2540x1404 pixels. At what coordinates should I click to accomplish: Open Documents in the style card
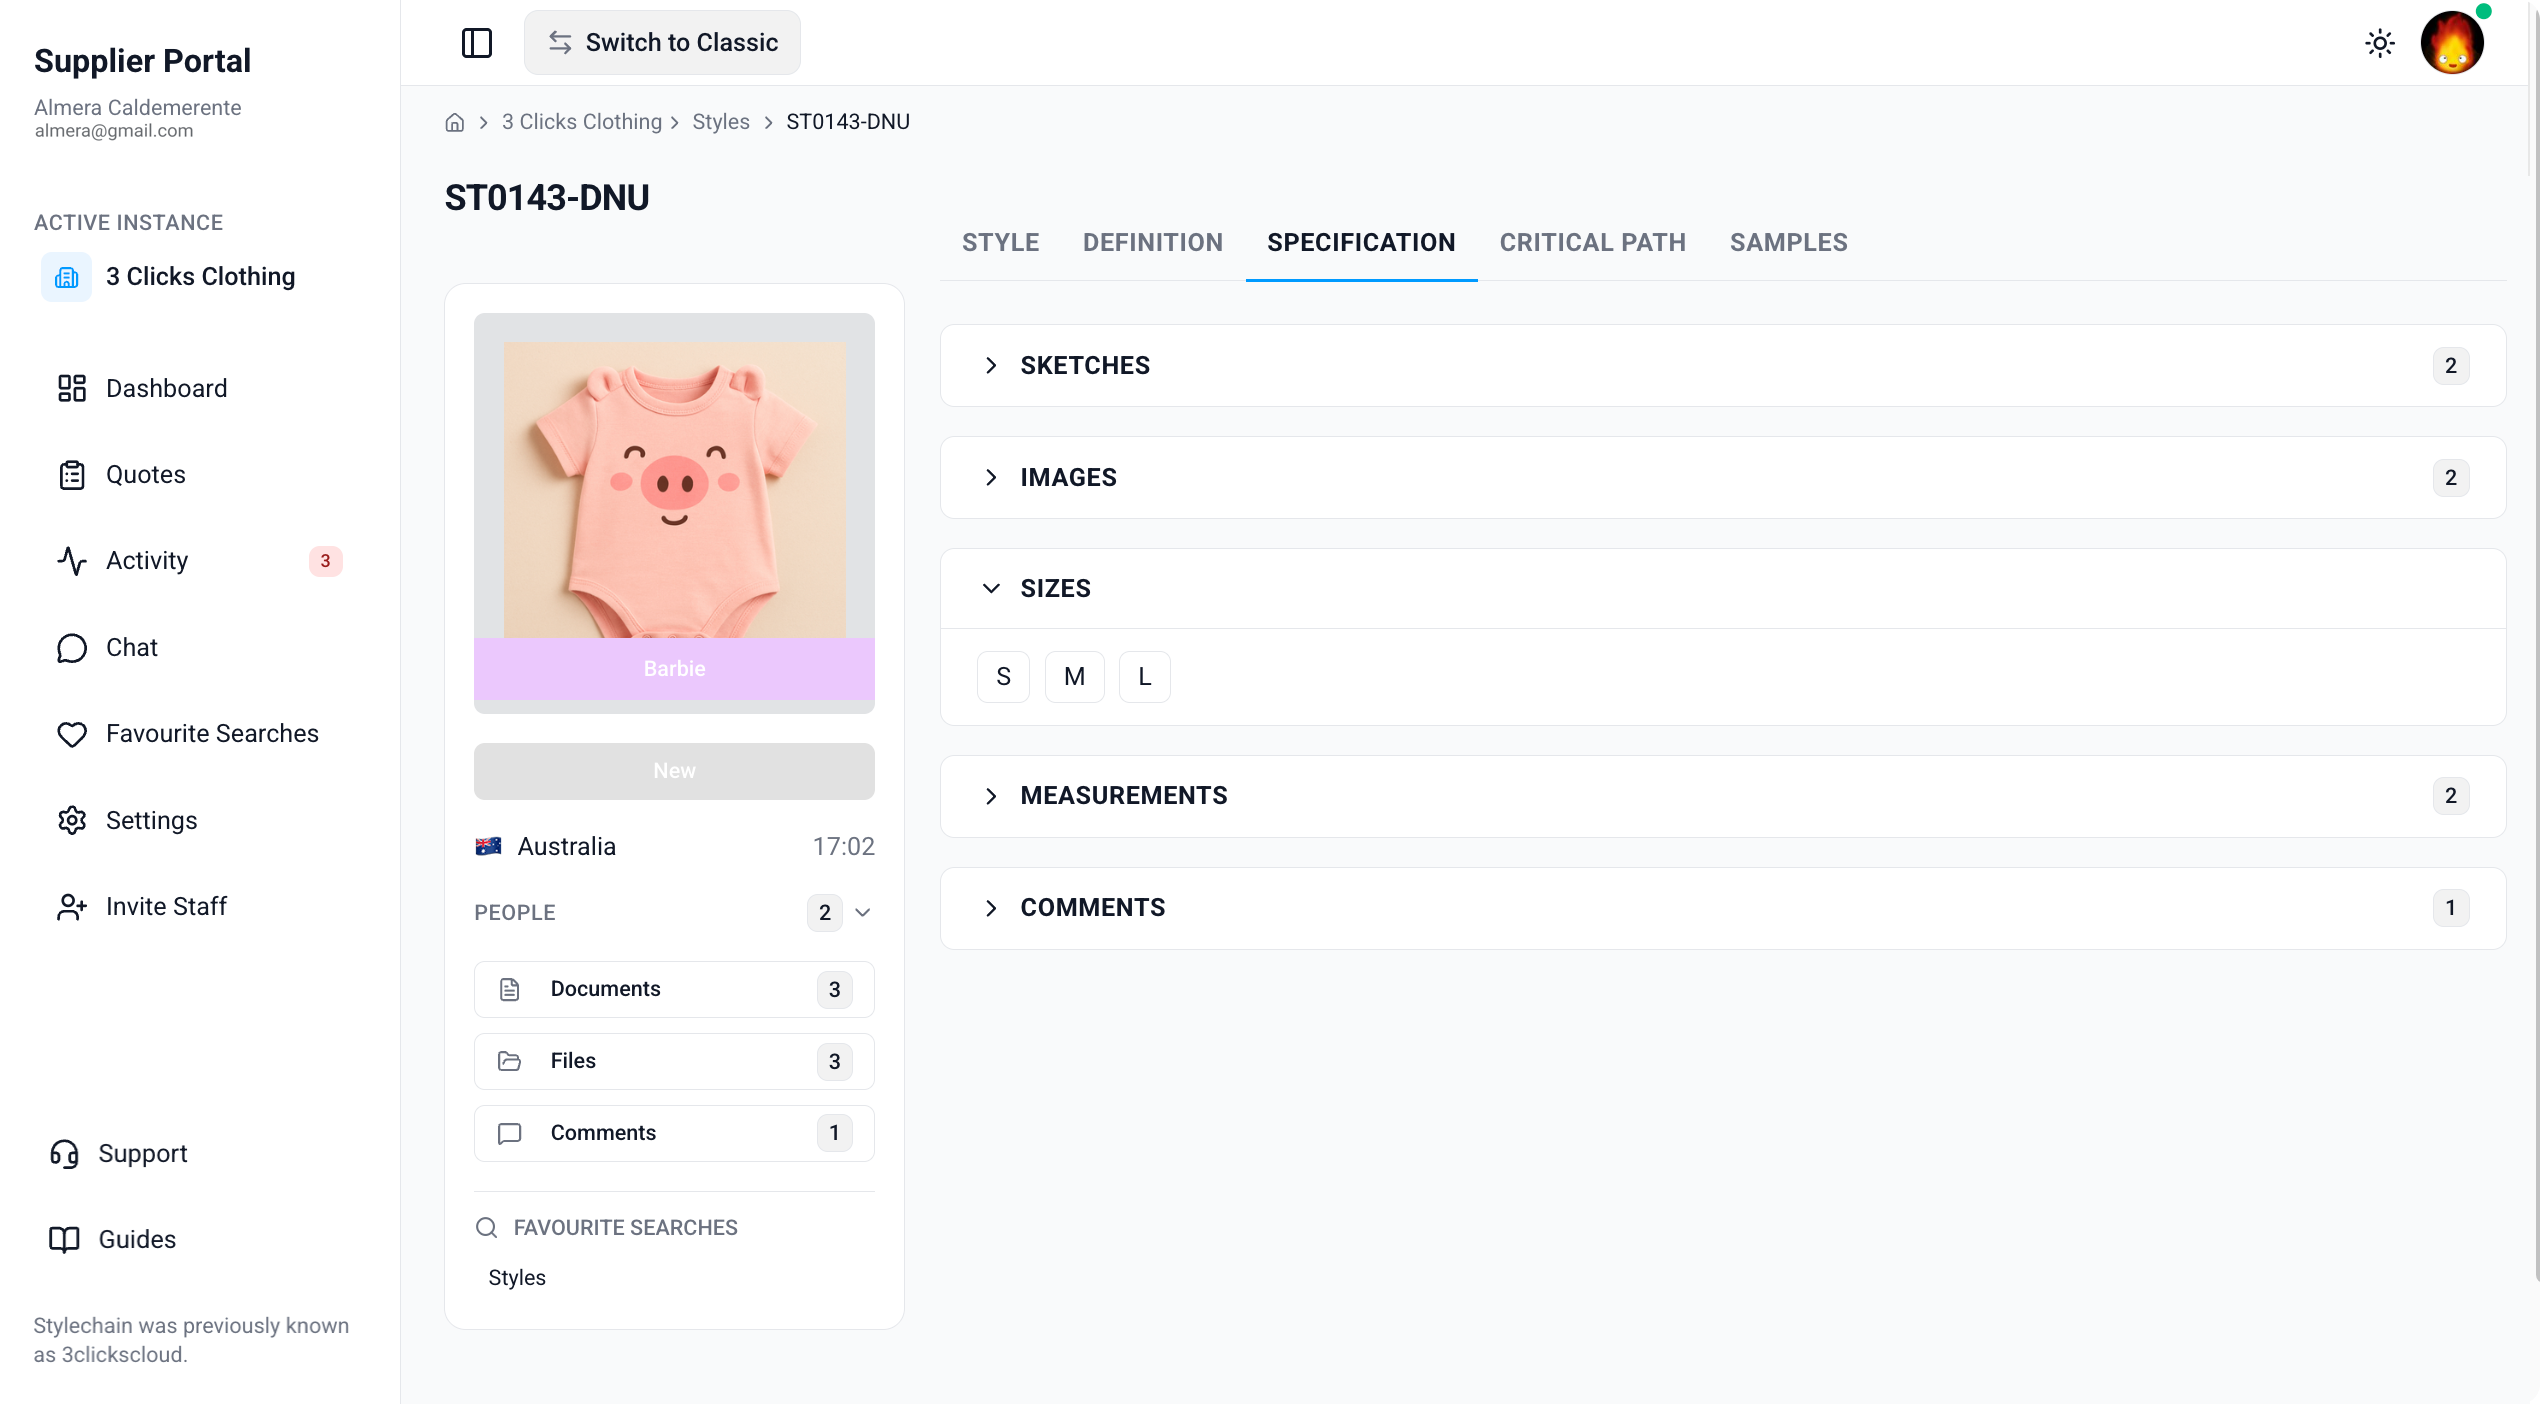(674, 989)
